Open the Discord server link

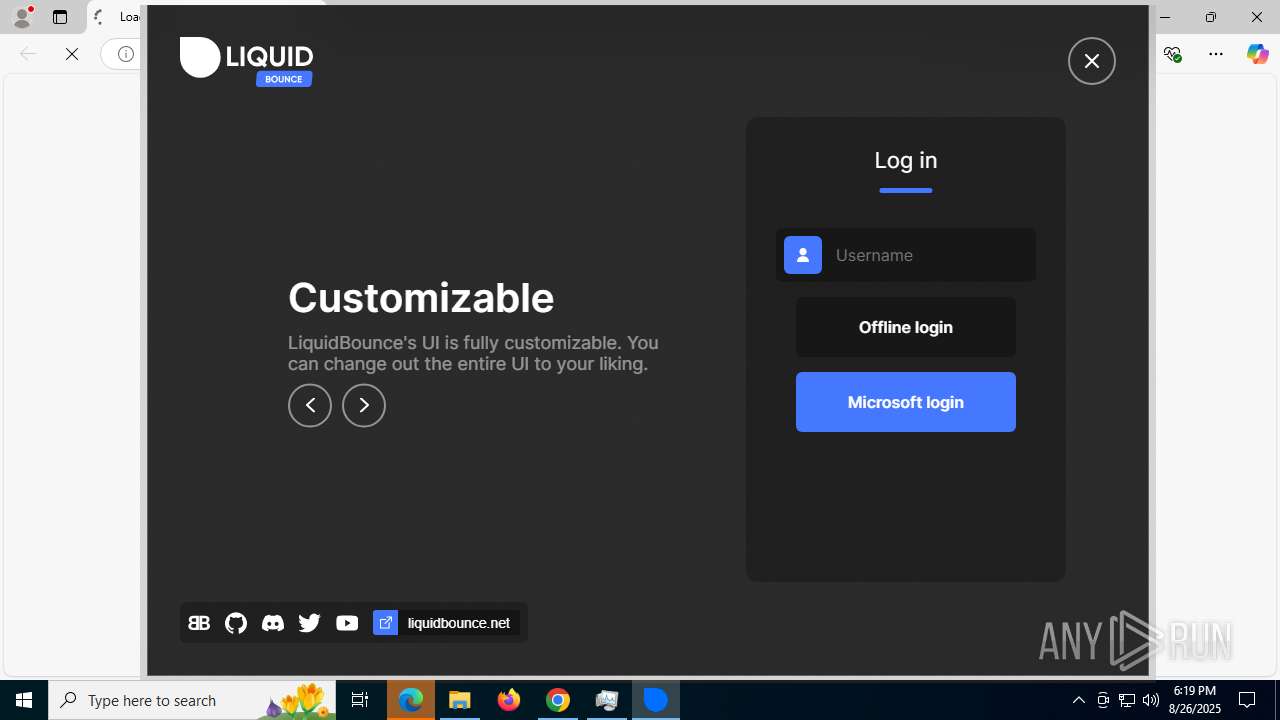272,623
